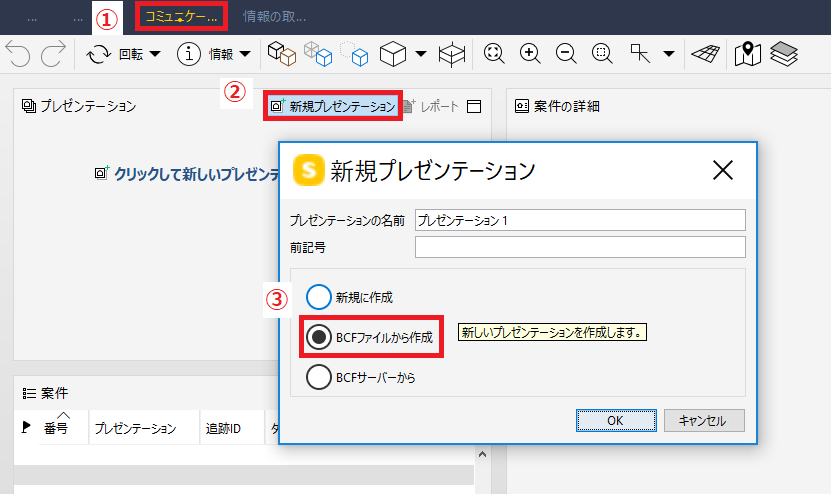
Task: Click the 追跡ID column header
Action: click(232, 428)
